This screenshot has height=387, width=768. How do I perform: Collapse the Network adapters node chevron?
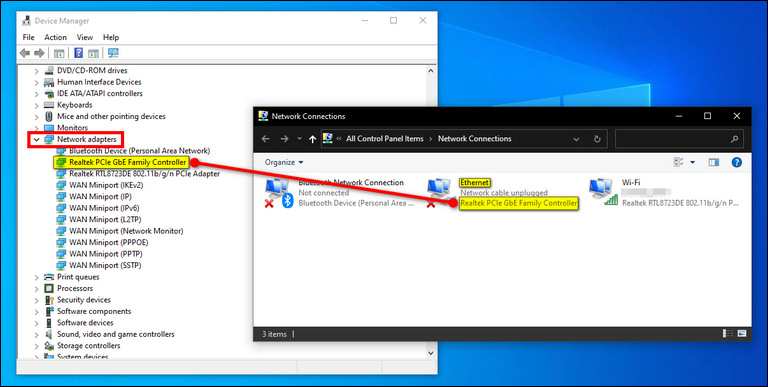tap(36, 140)
